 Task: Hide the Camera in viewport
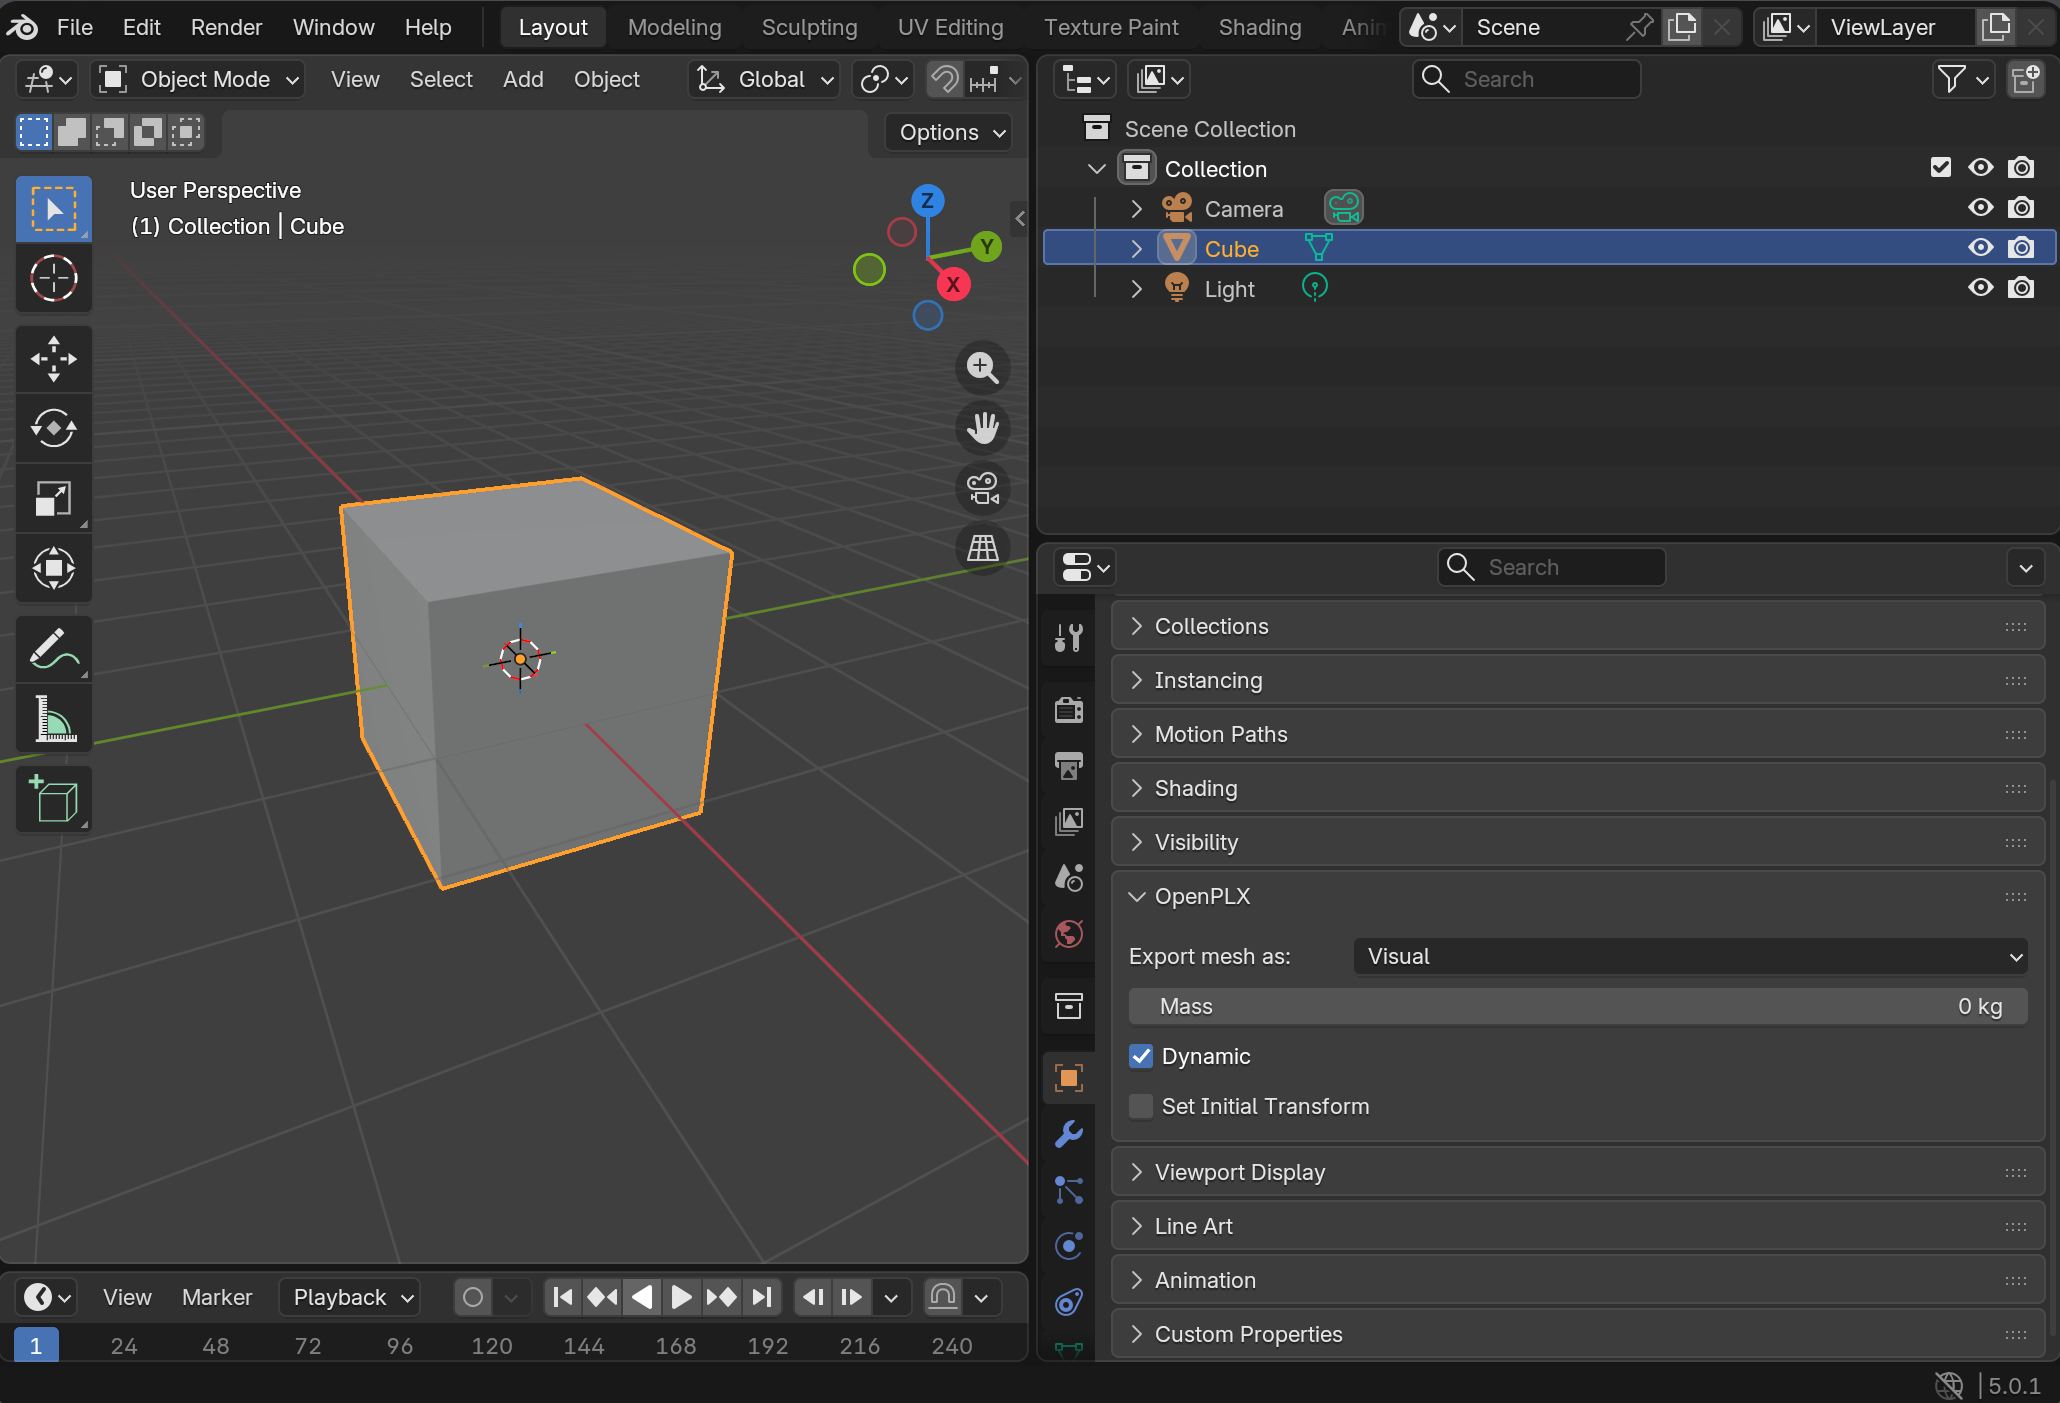1981,208
